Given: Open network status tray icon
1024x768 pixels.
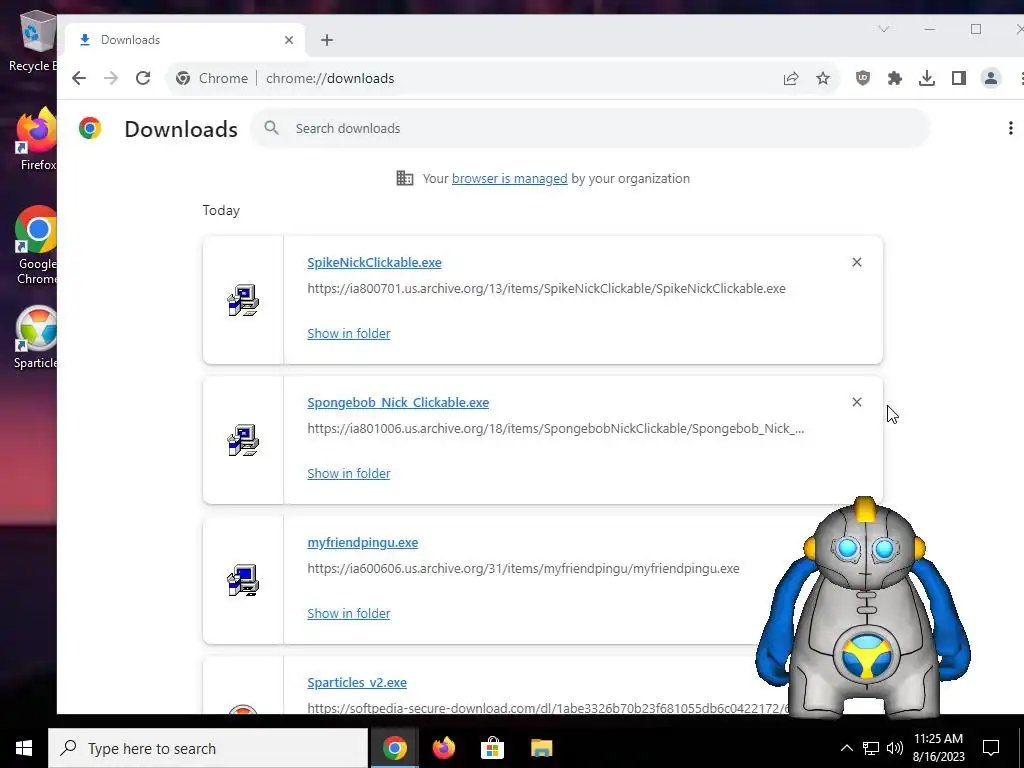Looking at the screenshot, I should tap(871, 748).
